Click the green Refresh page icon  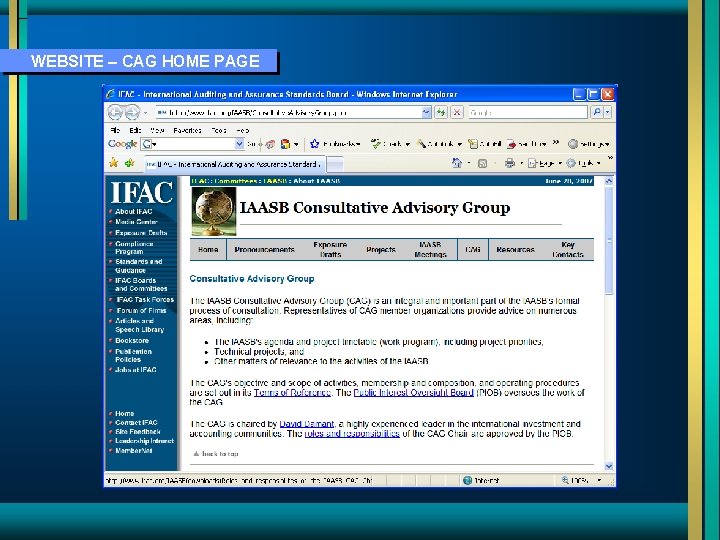click(441, 112)
